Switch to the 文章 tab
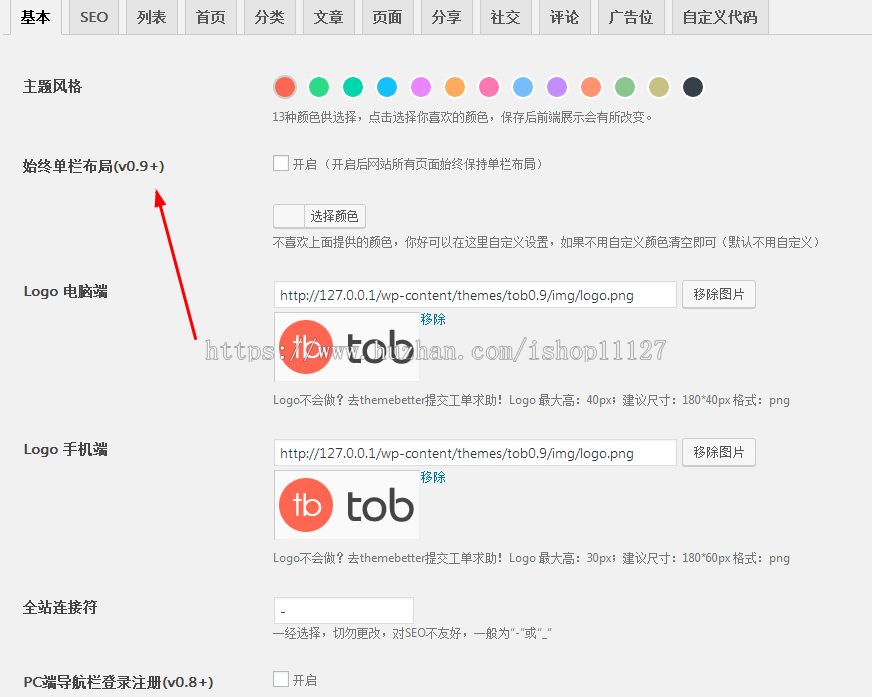This screenshot has height=697, width=872. click(x=329, y=17)
